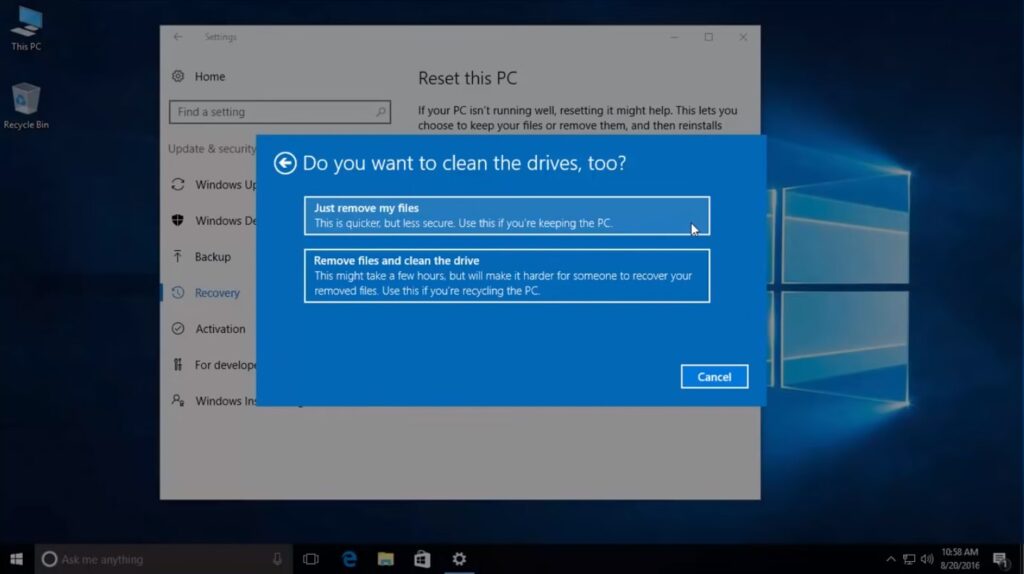This screenshot has height=574, width=1024.
Task: Launch Microsoft Edge from taskbar
Action: click(349, 559)
